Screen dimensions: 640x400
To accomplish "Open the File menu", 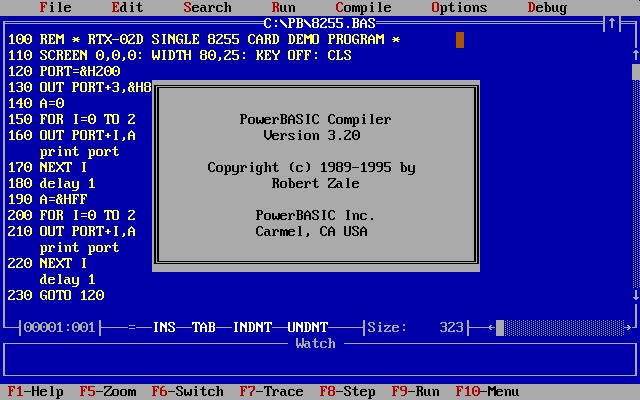I will point(56,7).
